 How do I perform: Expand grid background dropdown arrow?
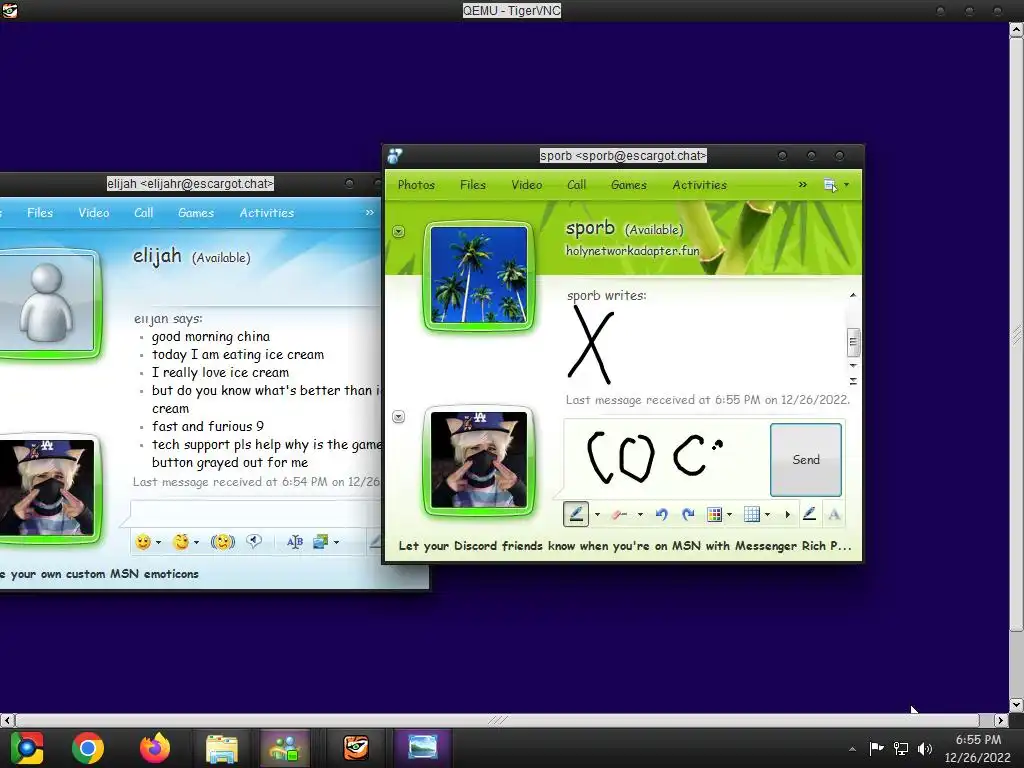coord(767,515)
